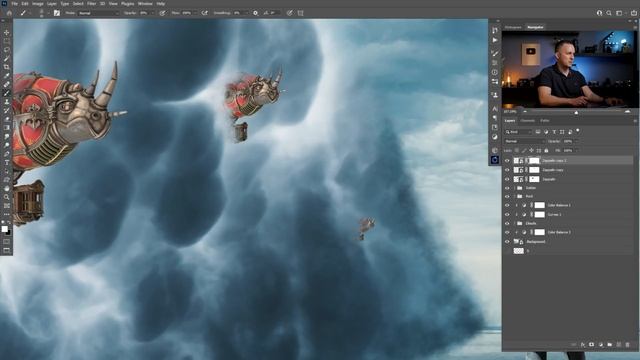The image size is (640, 360).
Task: Delete layer trash icon
Action: pyautogui.click(x=627, y=344)
